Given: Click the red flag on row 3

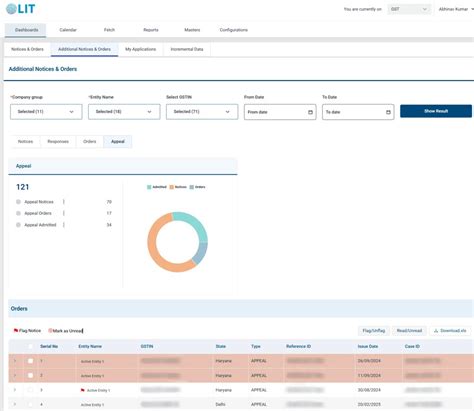Looking at the screenshot, I should 83,390.
